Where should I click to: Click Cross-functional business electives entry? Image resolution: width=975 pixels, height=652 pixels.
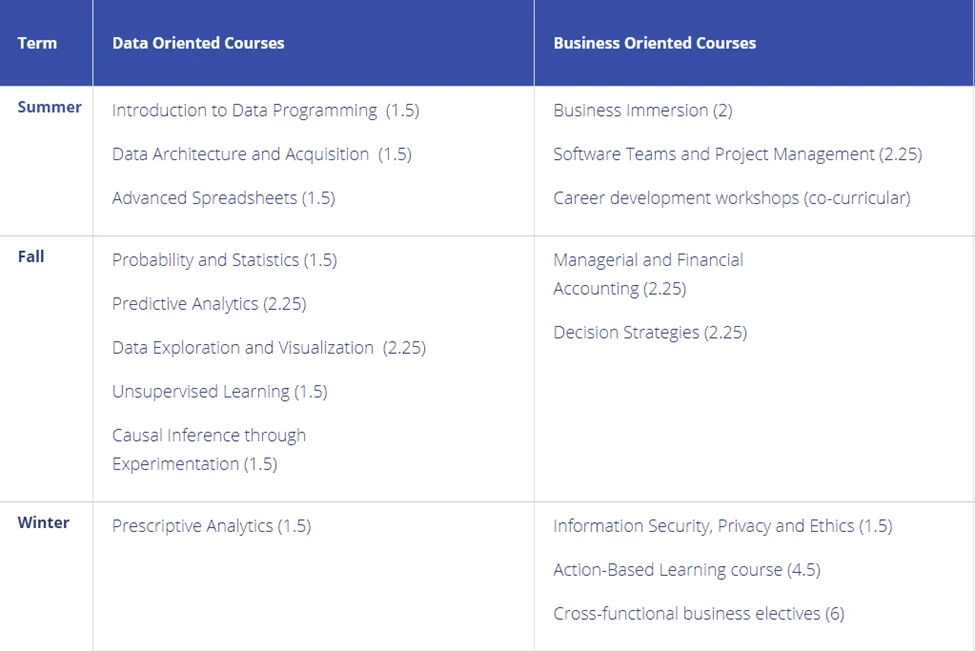coord(698,614)
